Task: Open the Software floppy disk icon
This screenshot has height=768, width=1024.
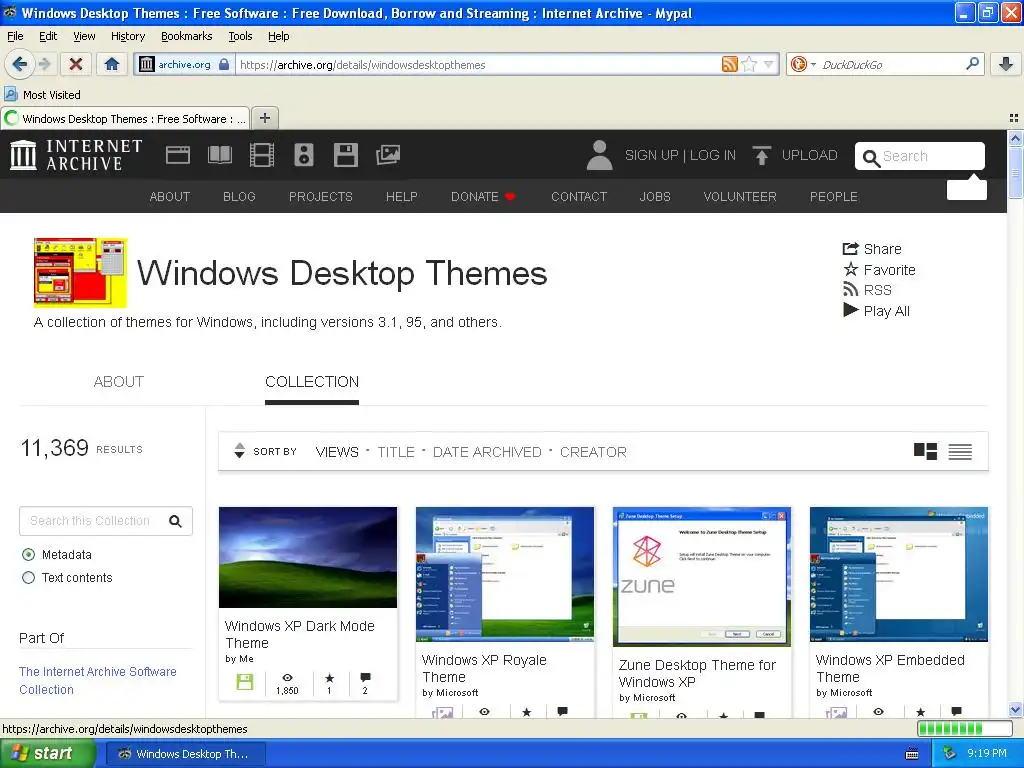Action: [345, 155]
